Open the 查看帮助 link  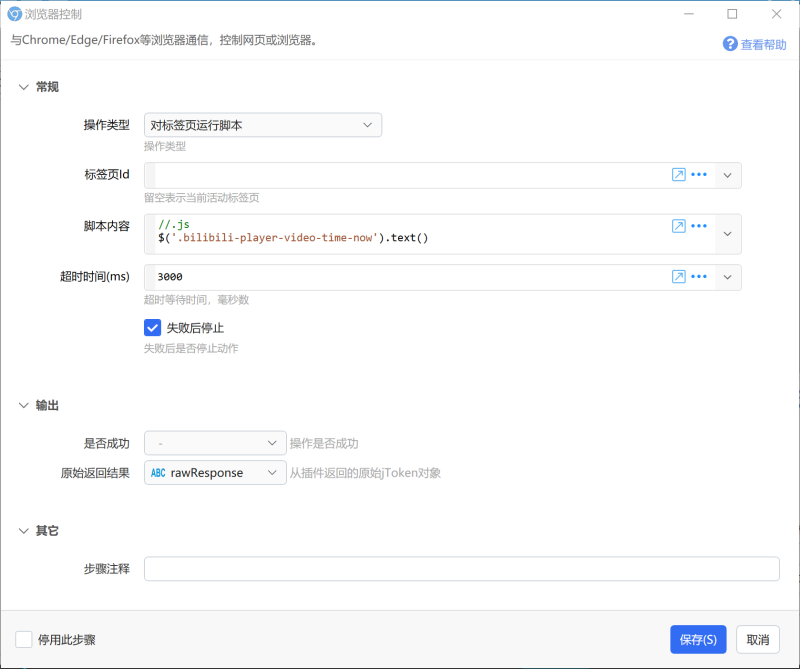click(x=763, y=45)
